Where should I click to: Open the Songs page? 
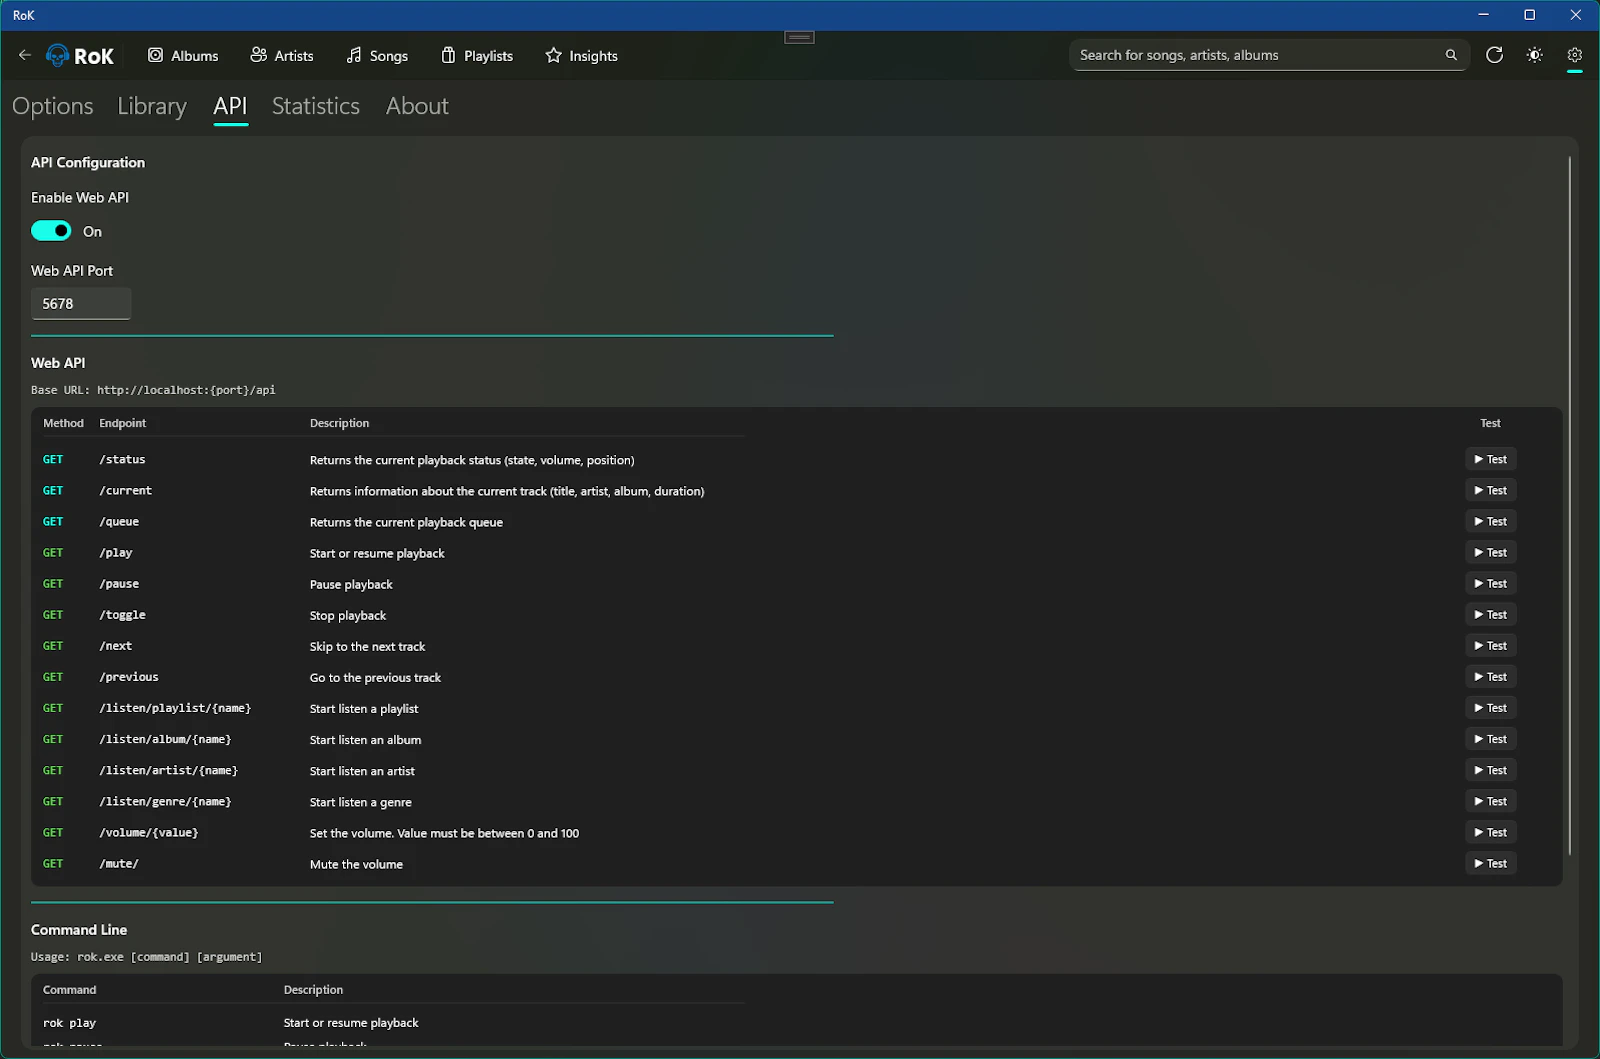[x=377, y=56]
